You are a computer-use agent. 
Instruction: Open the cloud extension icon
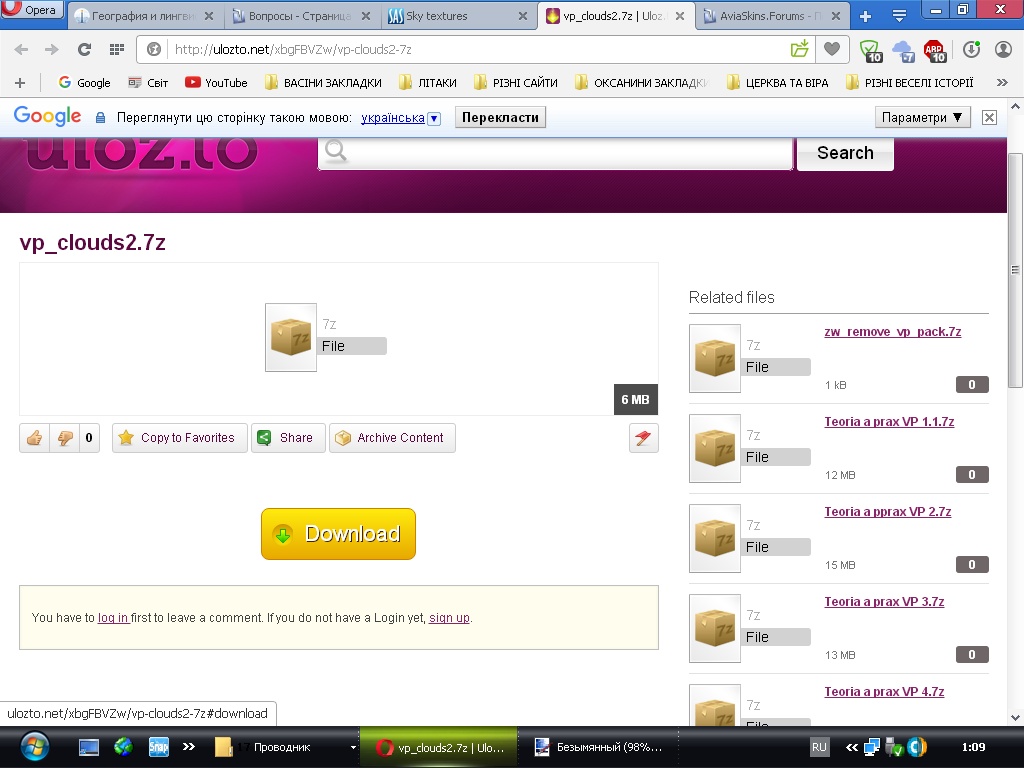[x=904, y=50]
